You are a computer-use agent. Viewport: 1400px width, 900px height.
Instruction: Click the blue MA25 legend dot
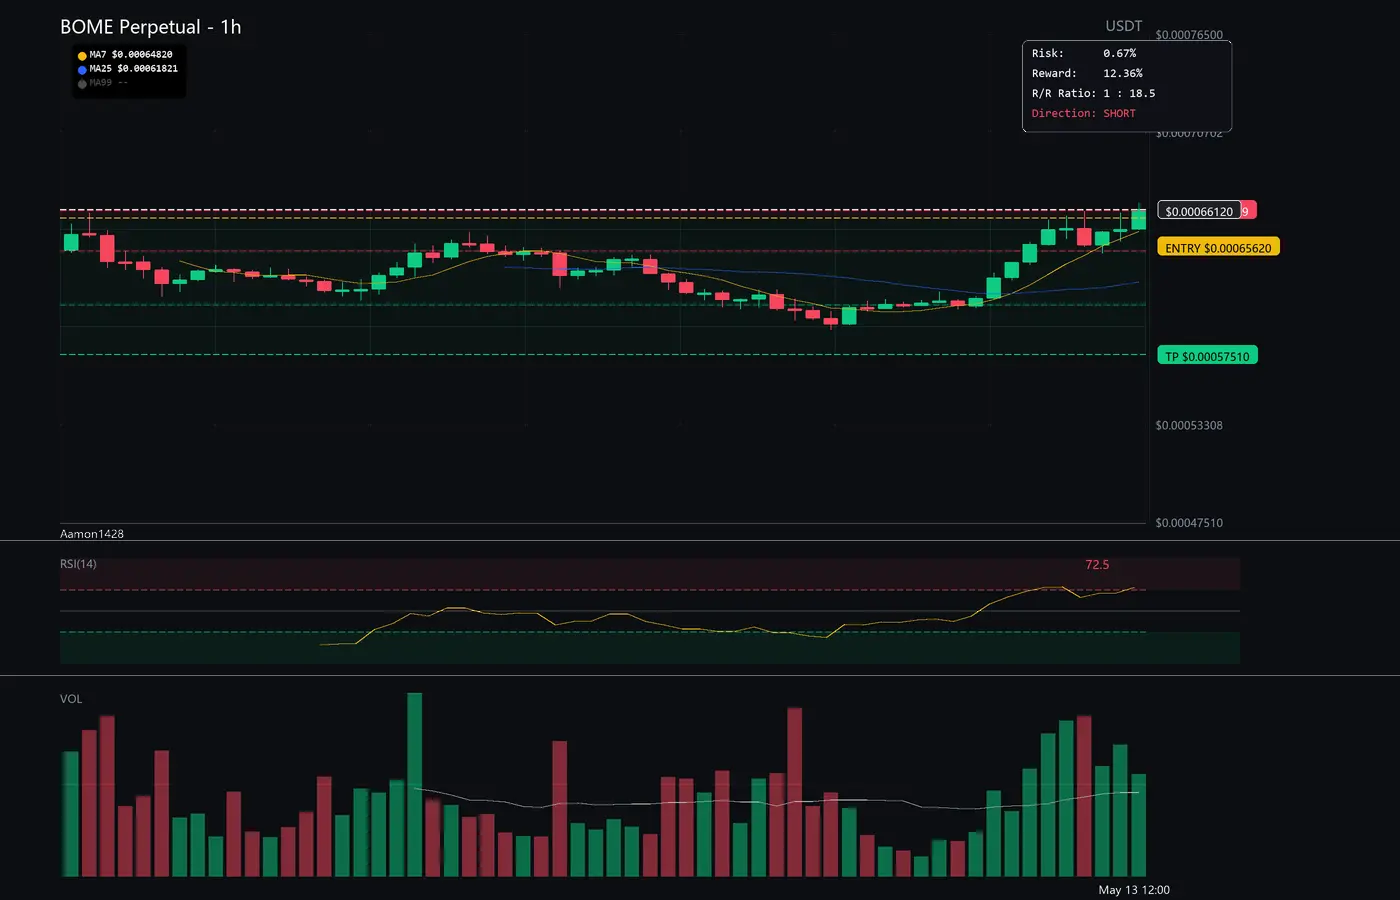pos(82,70)
